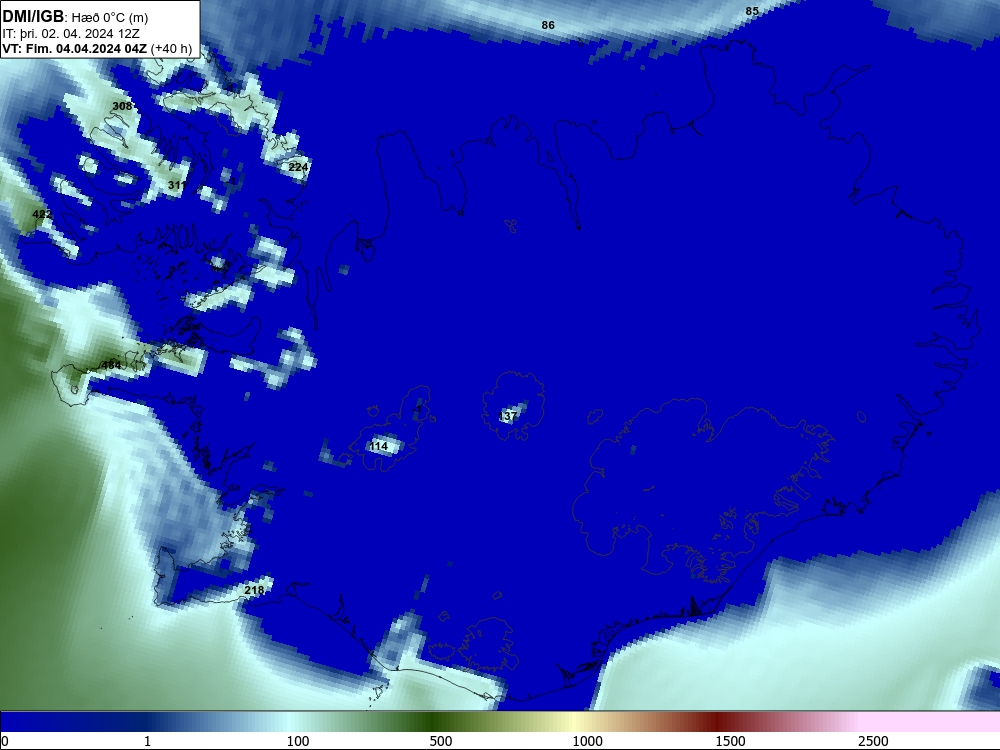
Task: Click the map value label 311
Action: tap(177, 185)
